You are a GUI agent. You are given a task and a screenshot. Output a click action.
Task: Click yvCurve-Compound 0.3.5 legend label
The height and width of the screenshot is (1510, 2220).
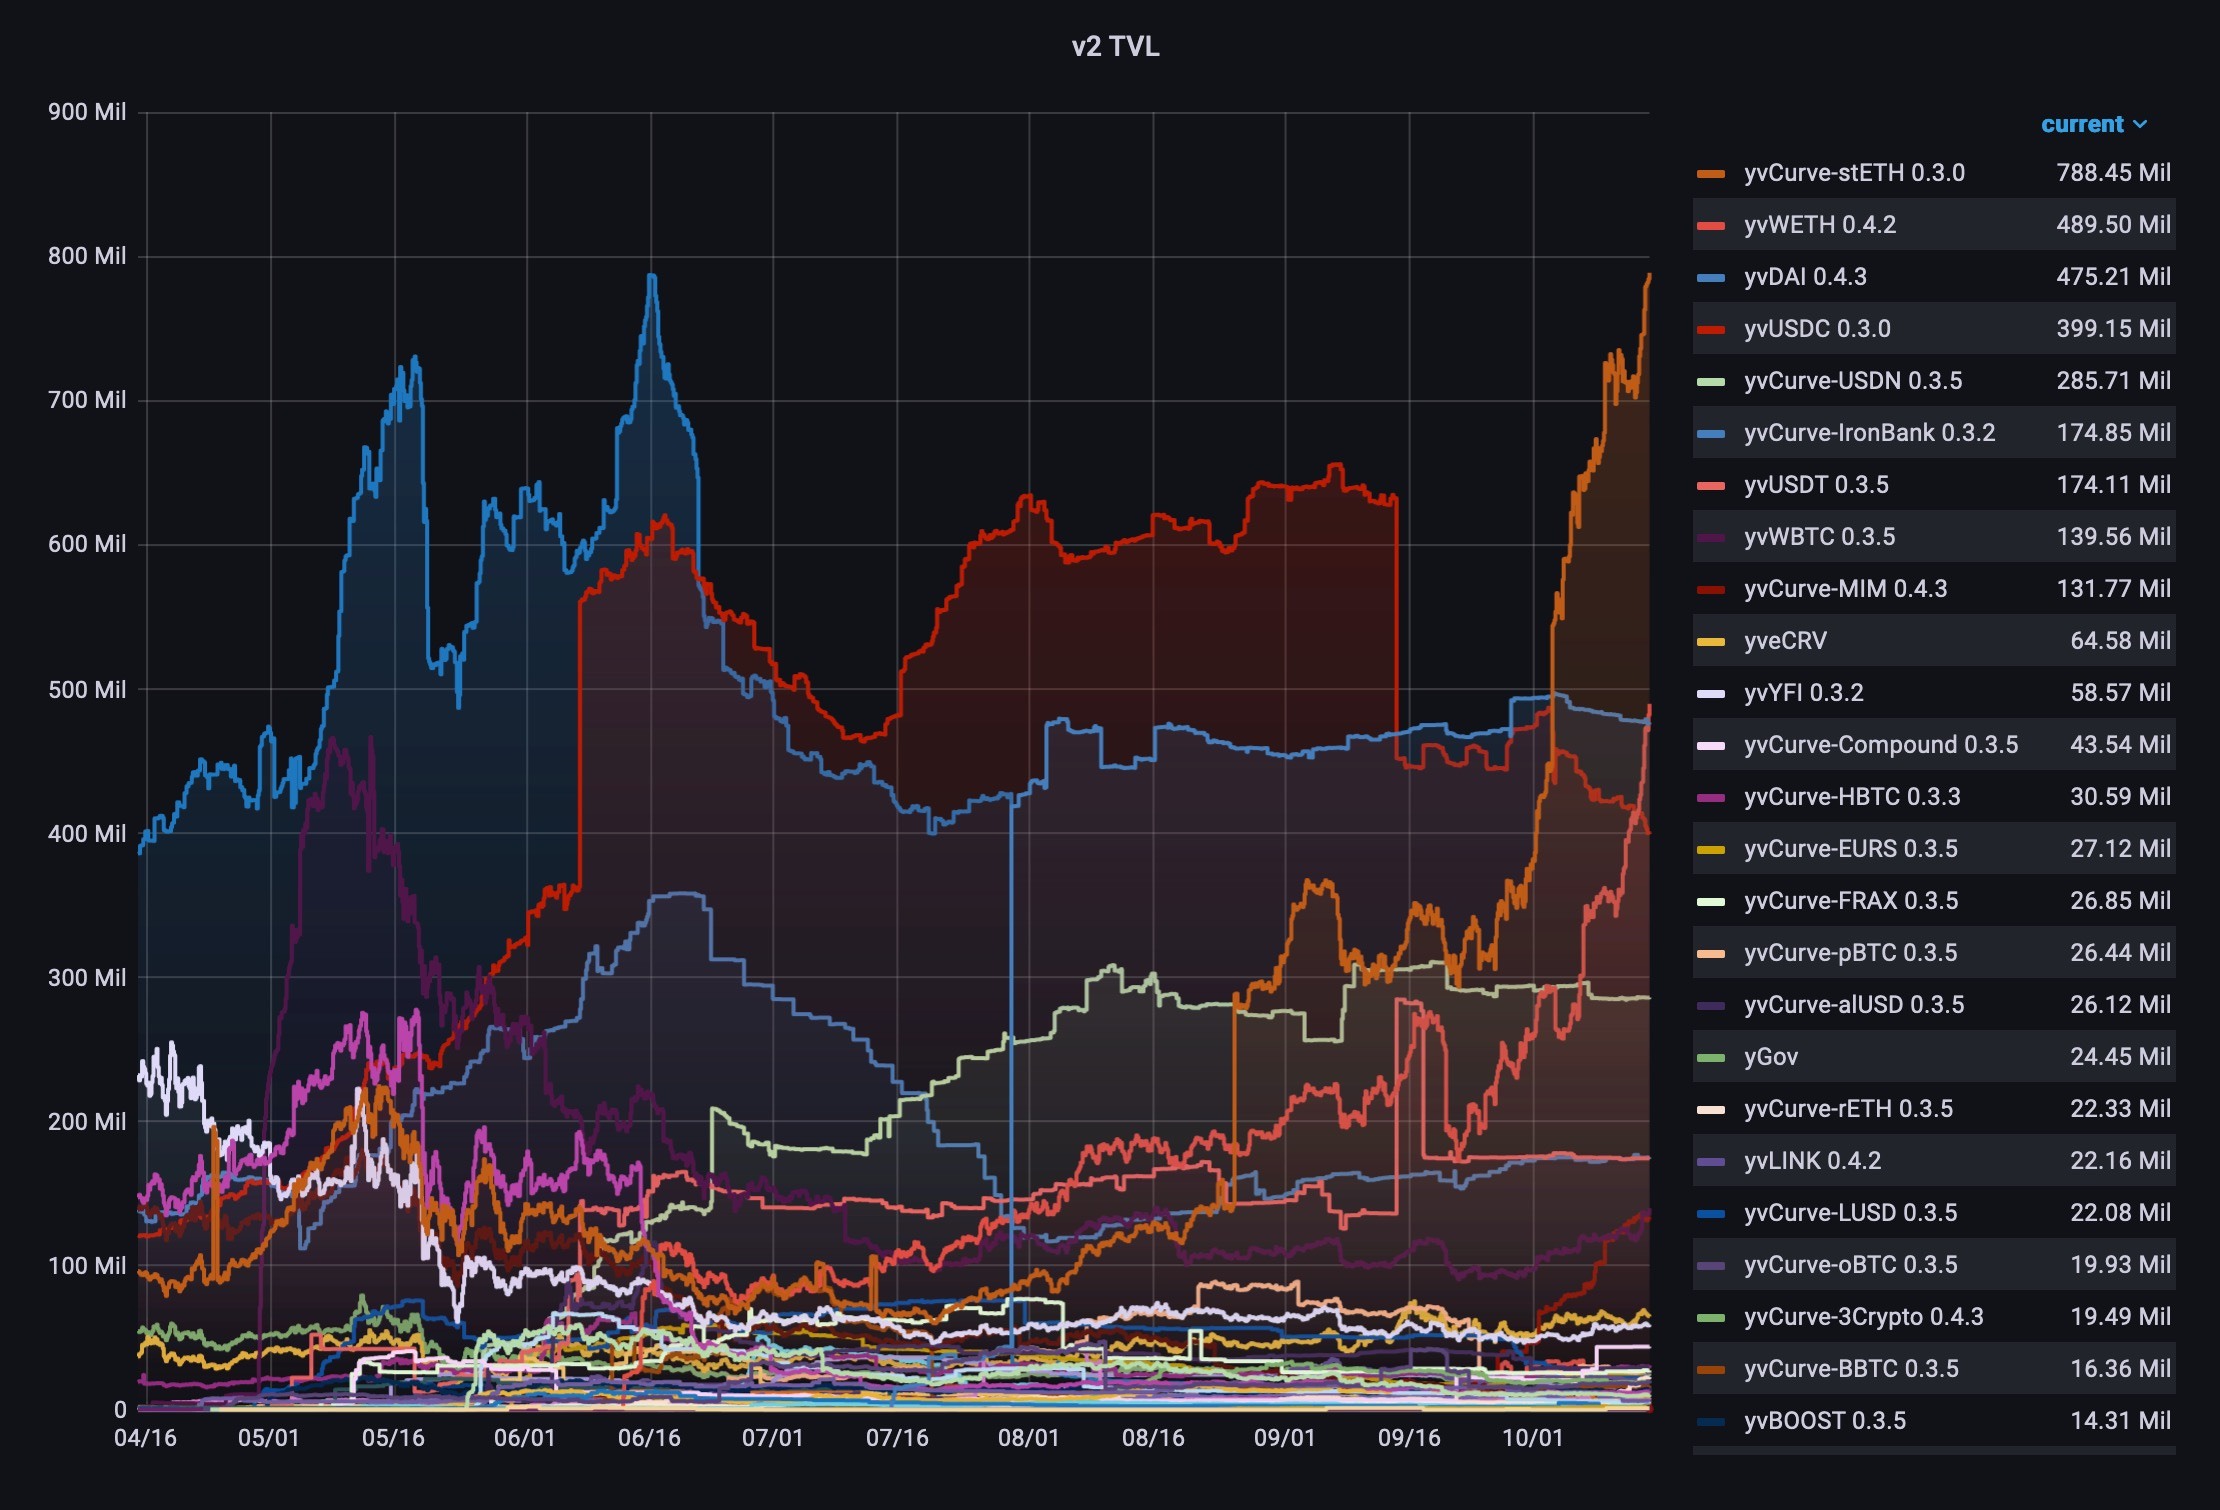[1881, 745]
